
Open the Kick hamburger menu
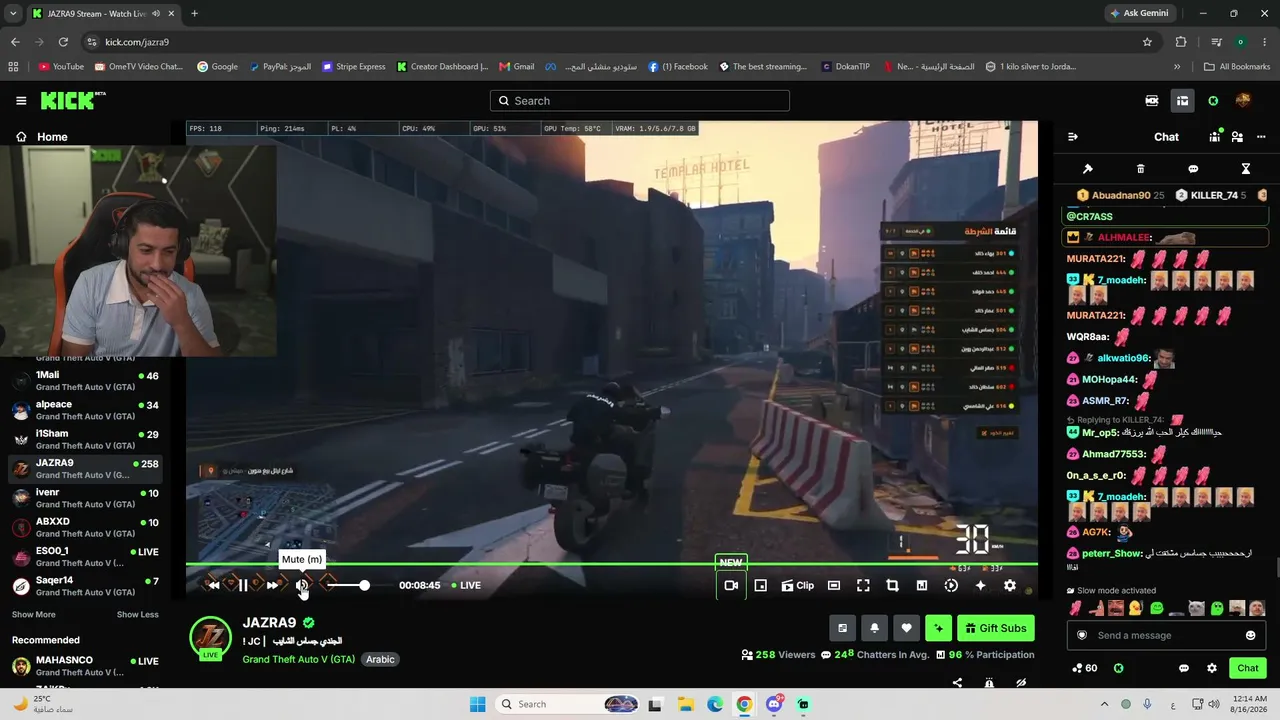pyautogui.click(x=21, y=101)
